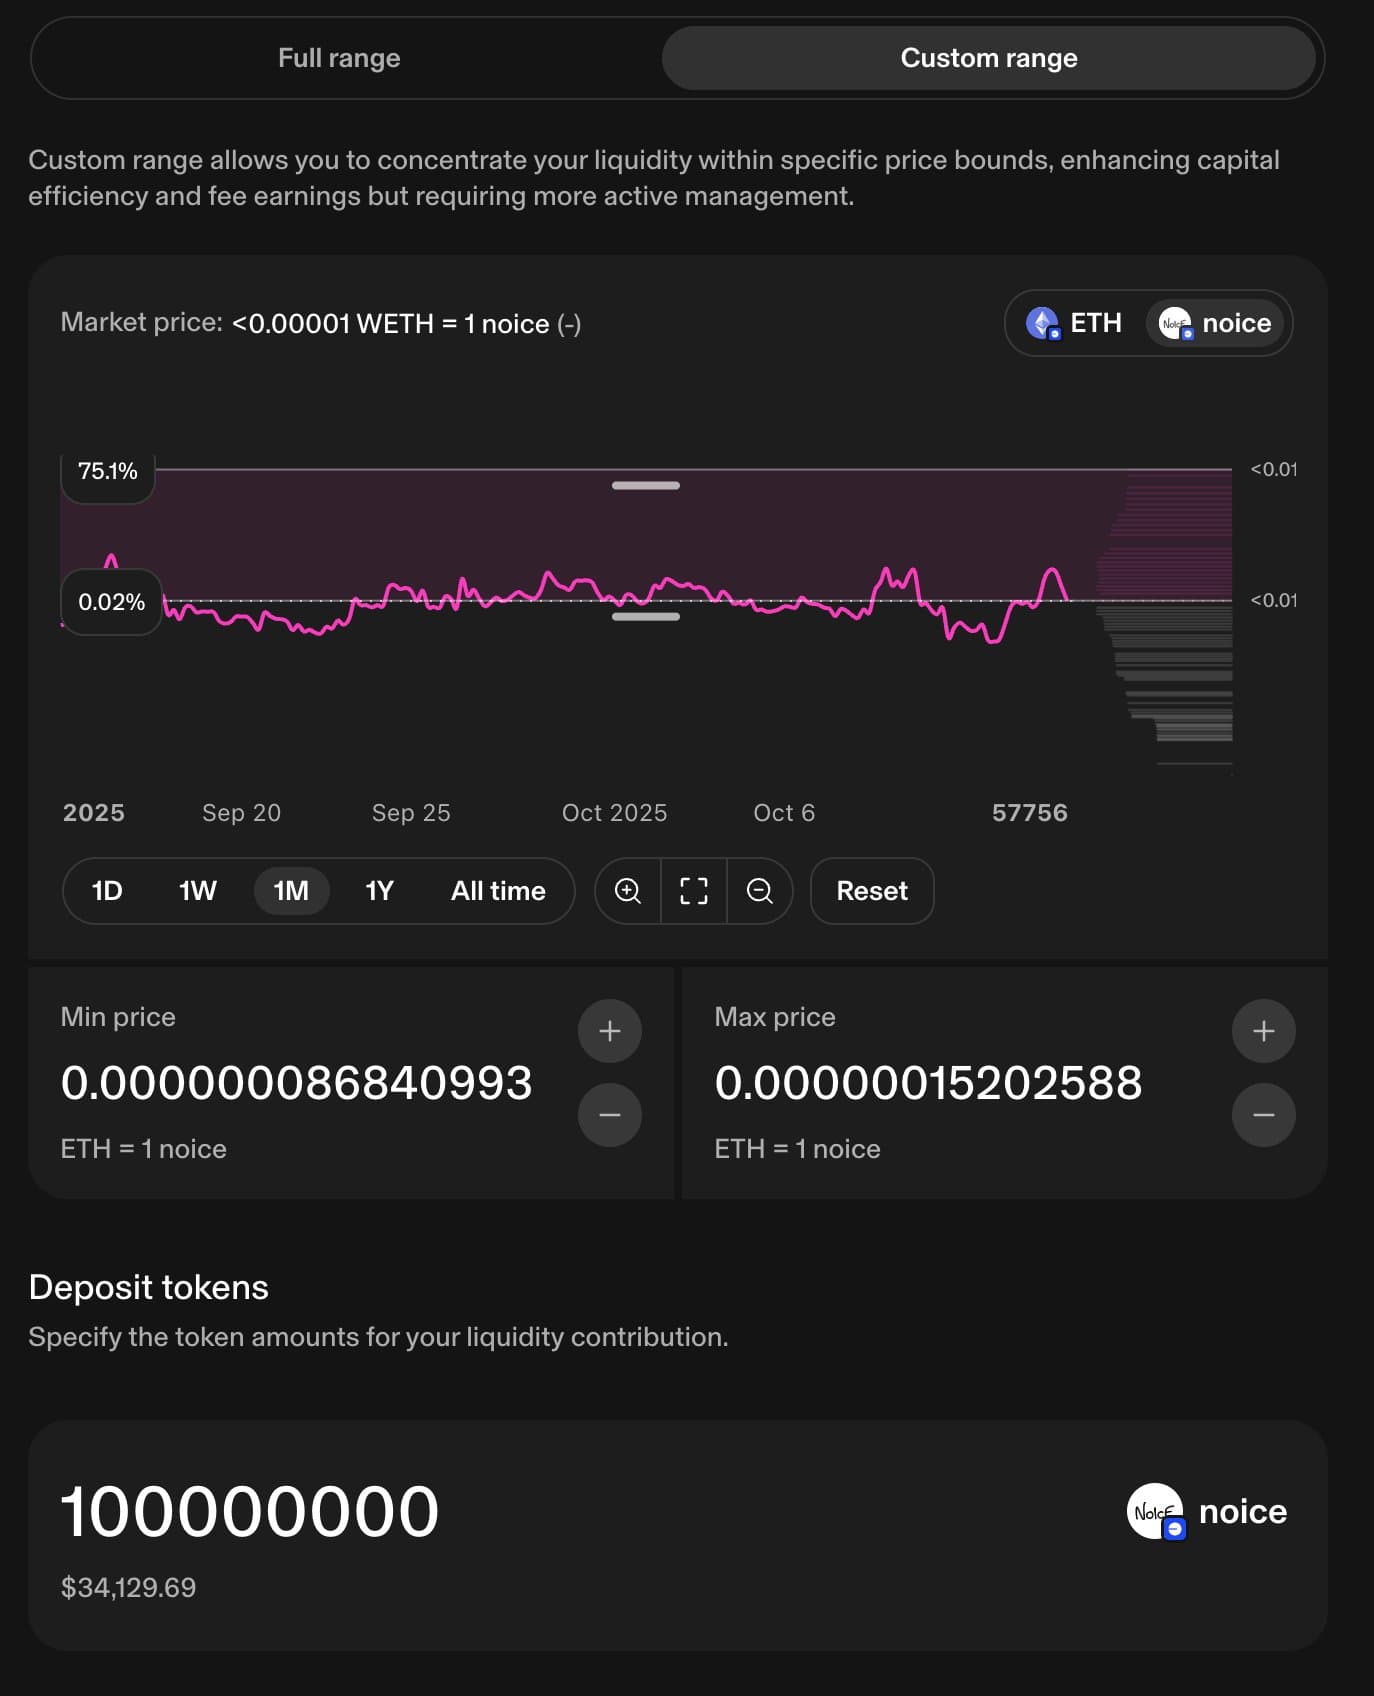Switch price denomination to noice

pyautogui.click(x=1215, y=323)
